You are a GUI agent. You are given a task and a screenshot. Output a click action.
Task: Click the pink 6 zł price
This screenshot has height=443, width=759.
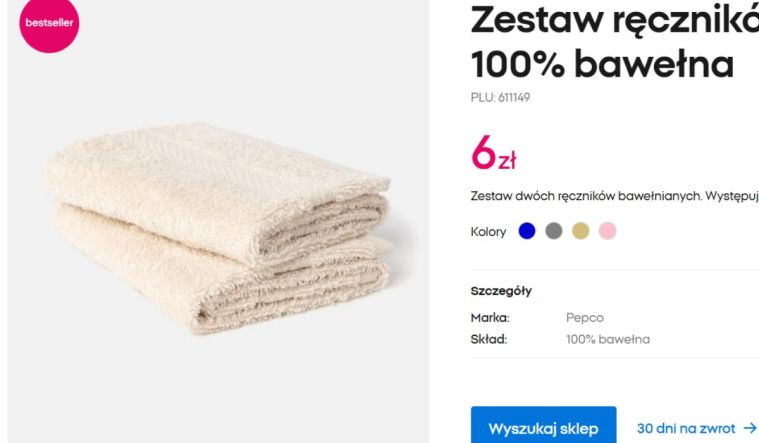click(x=493, y=153)
